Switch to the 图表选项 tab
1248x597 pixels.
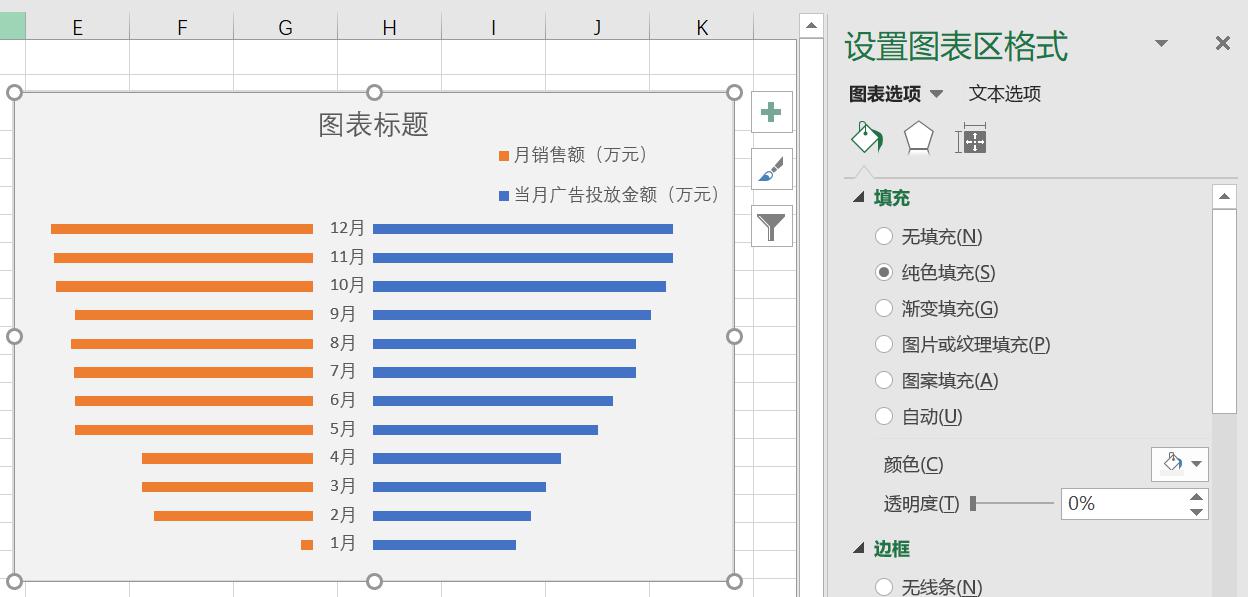click(885, 94)
